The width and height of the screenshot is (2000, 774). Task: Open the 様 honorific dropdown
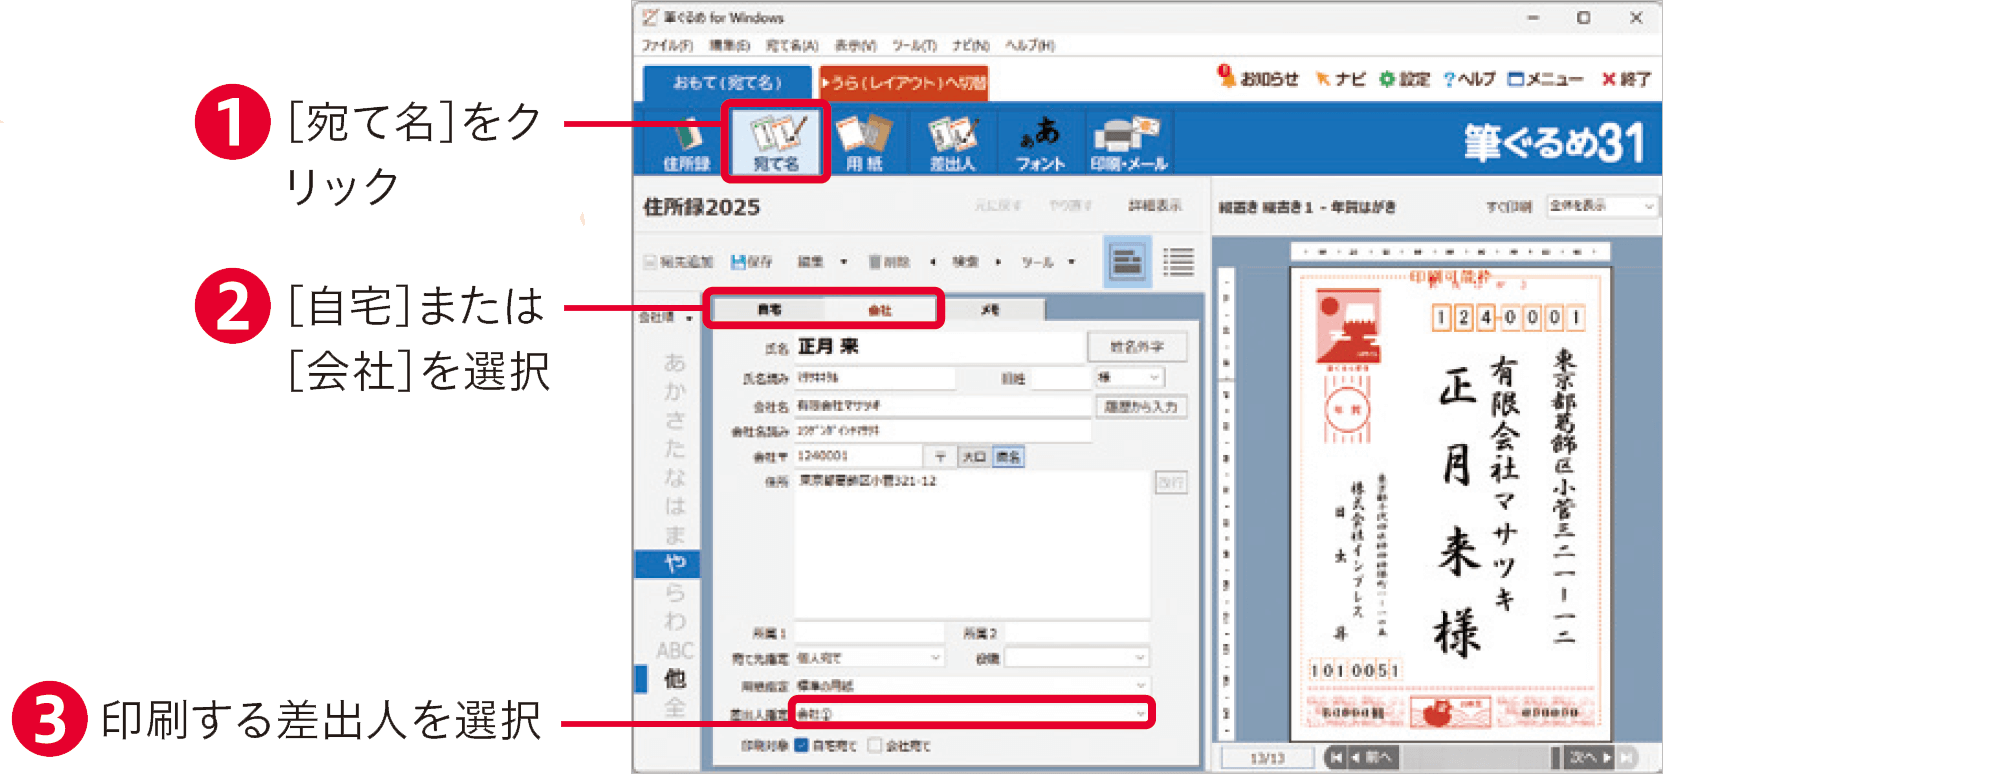coord(1129,377)
